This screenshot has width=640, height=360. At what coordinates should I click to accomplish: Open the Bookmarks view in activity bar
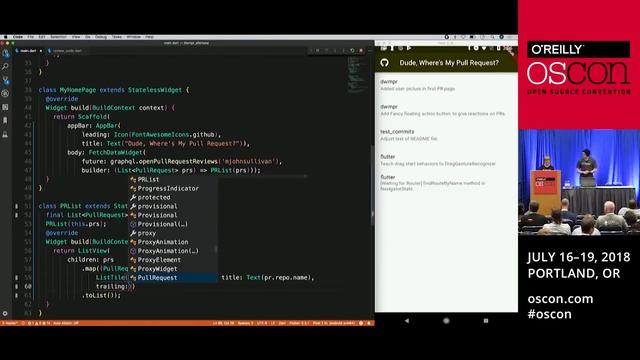5,120
